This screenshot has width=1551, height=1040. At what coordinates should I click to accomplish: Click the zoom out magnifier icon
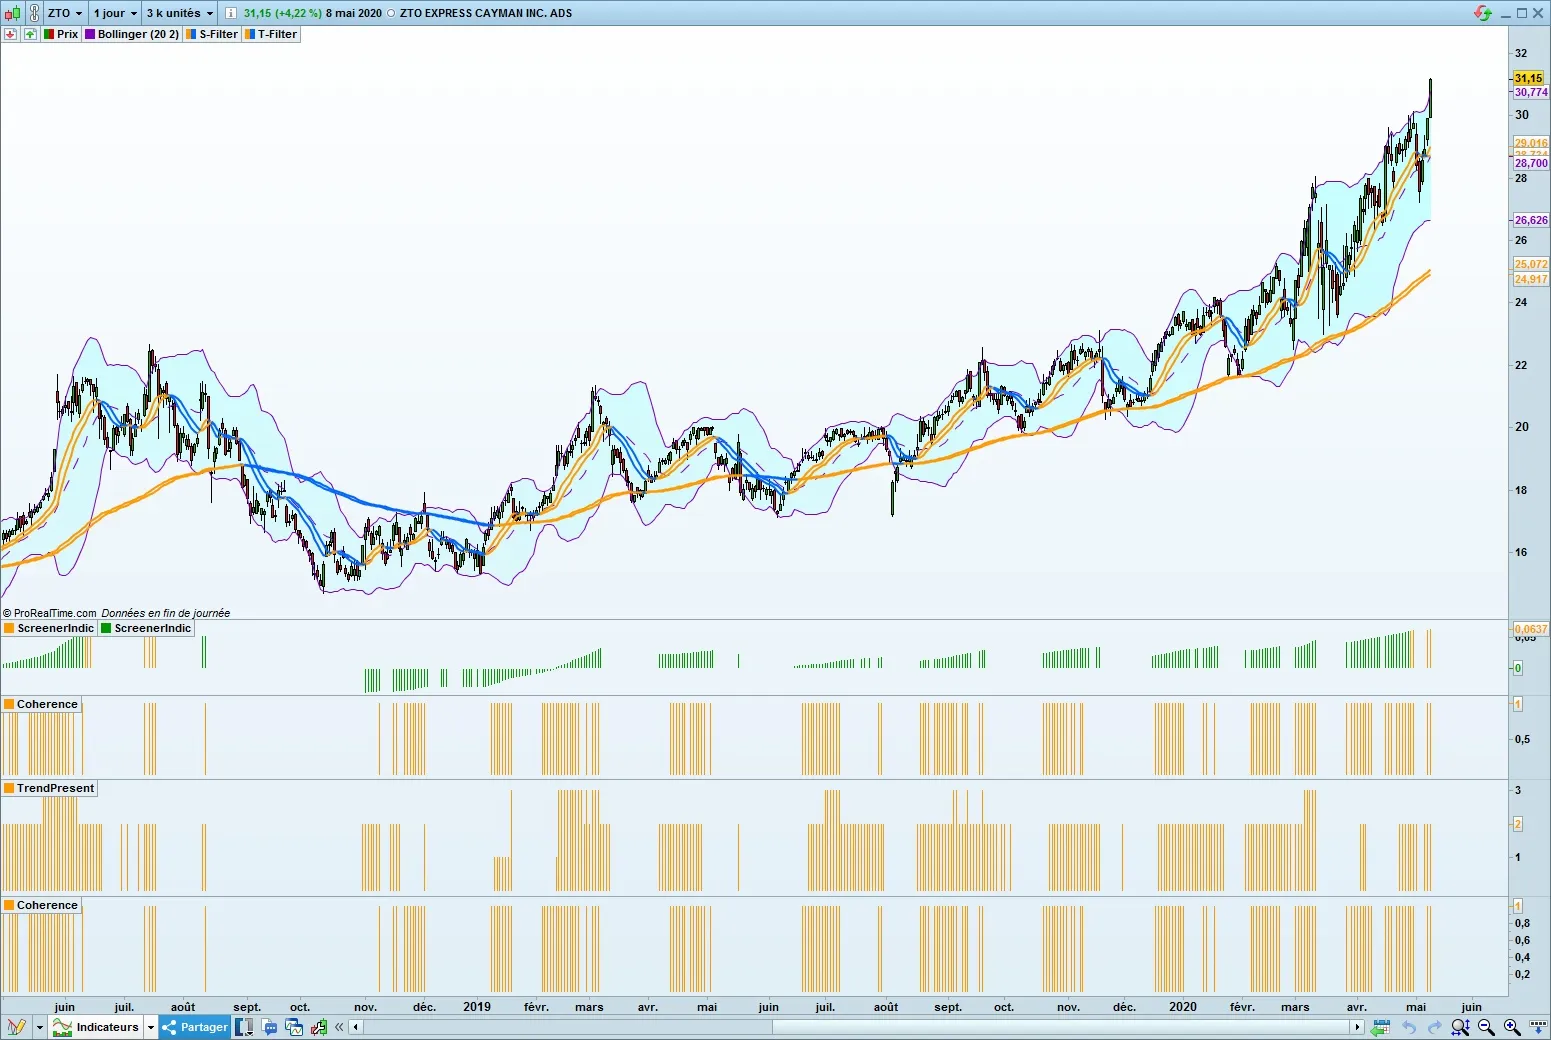1486,1027
